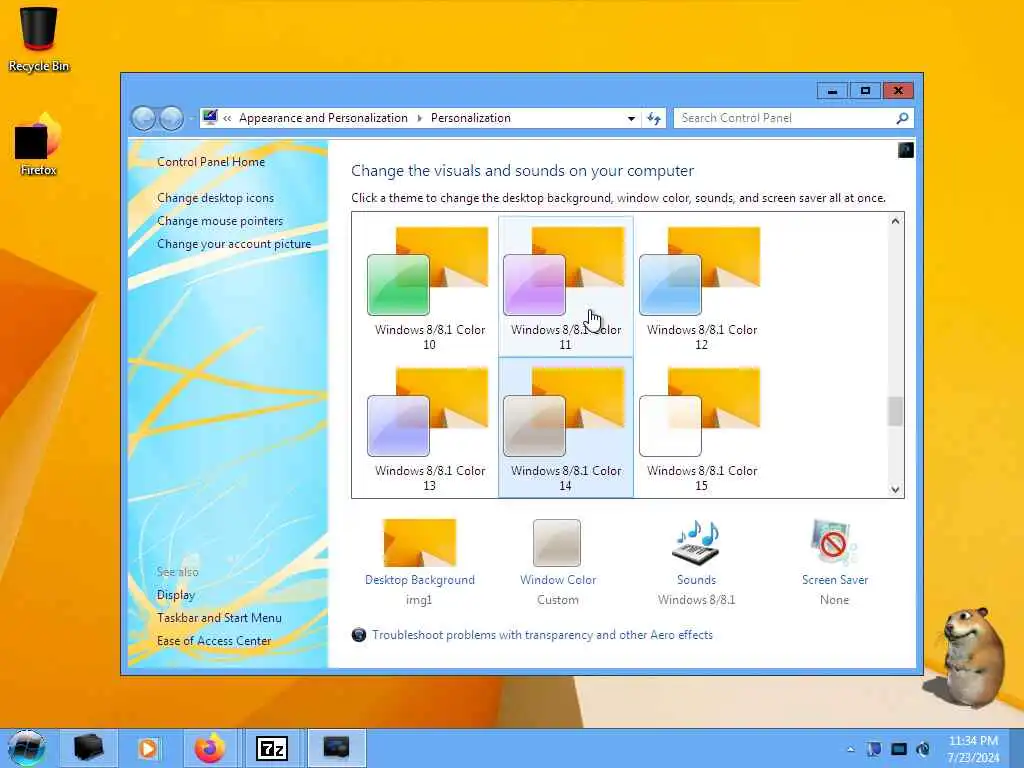Minimize the Personalization window
The width and height of the screenshot is (1024, 768).
pos(832,91)
